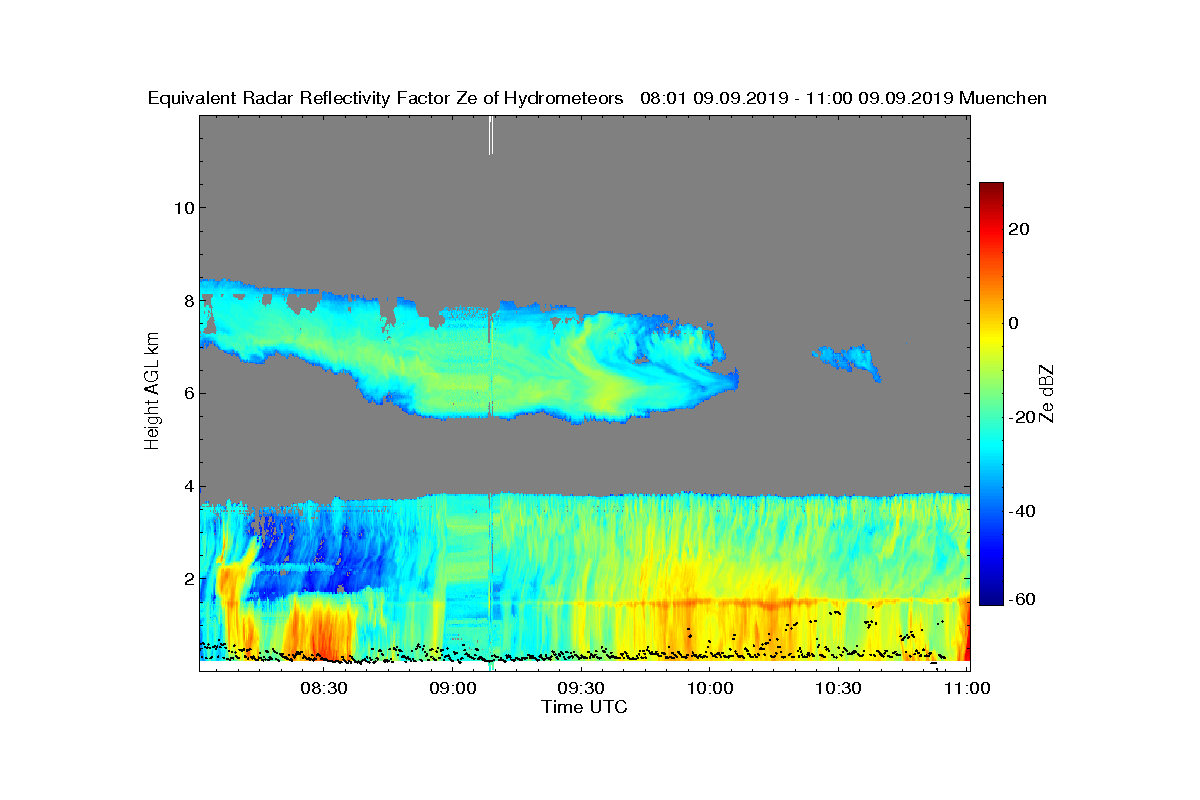Image resolution: width=1200 pixels, height=800 pixels.
Task: Click the 09:00 time tick label
Action: (453, 688)
